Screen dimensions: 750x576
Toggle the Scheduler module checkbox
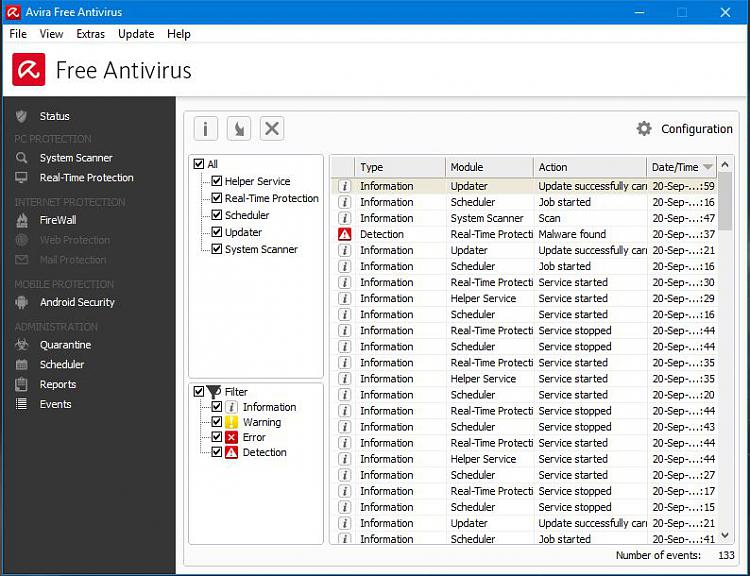pos(217,215)
